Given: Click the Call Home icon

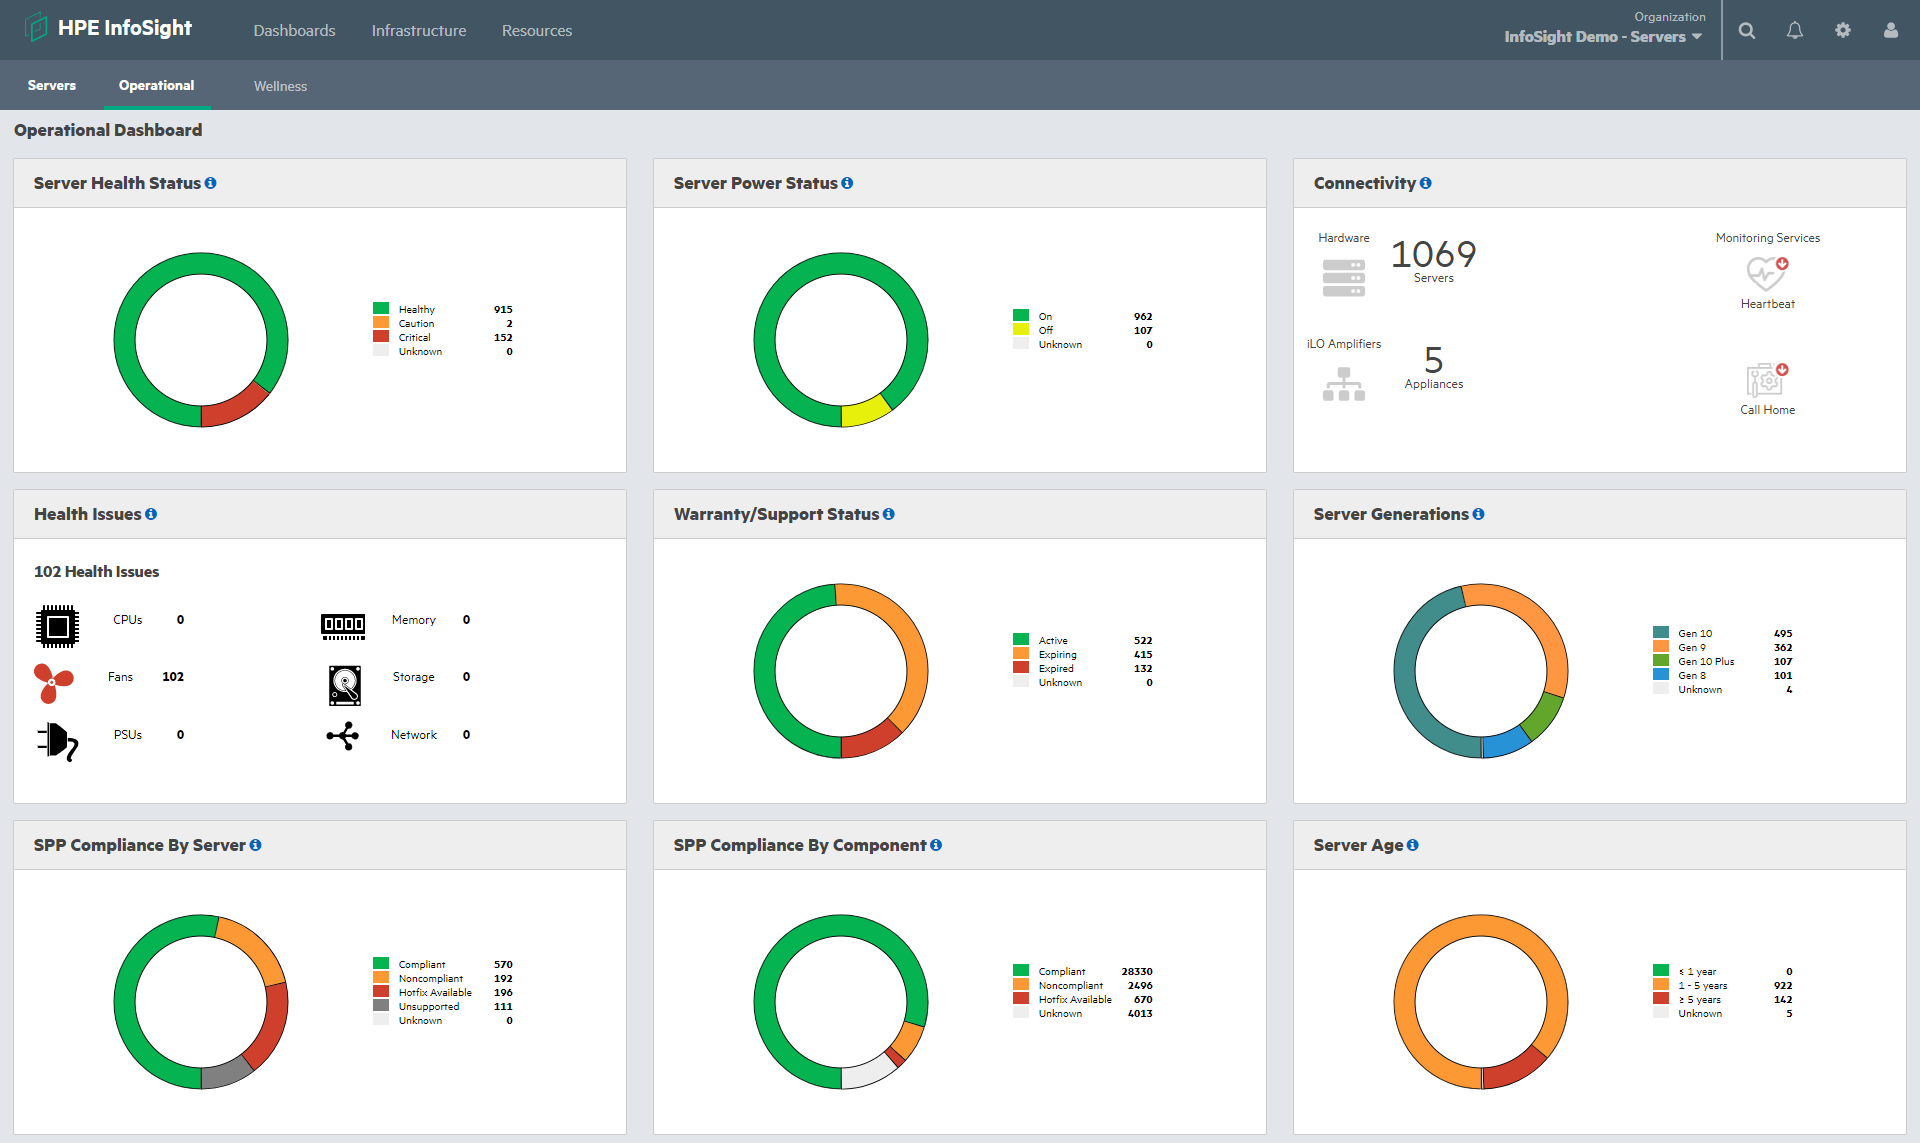Looking at the screenshot, I should point(1767,380).
